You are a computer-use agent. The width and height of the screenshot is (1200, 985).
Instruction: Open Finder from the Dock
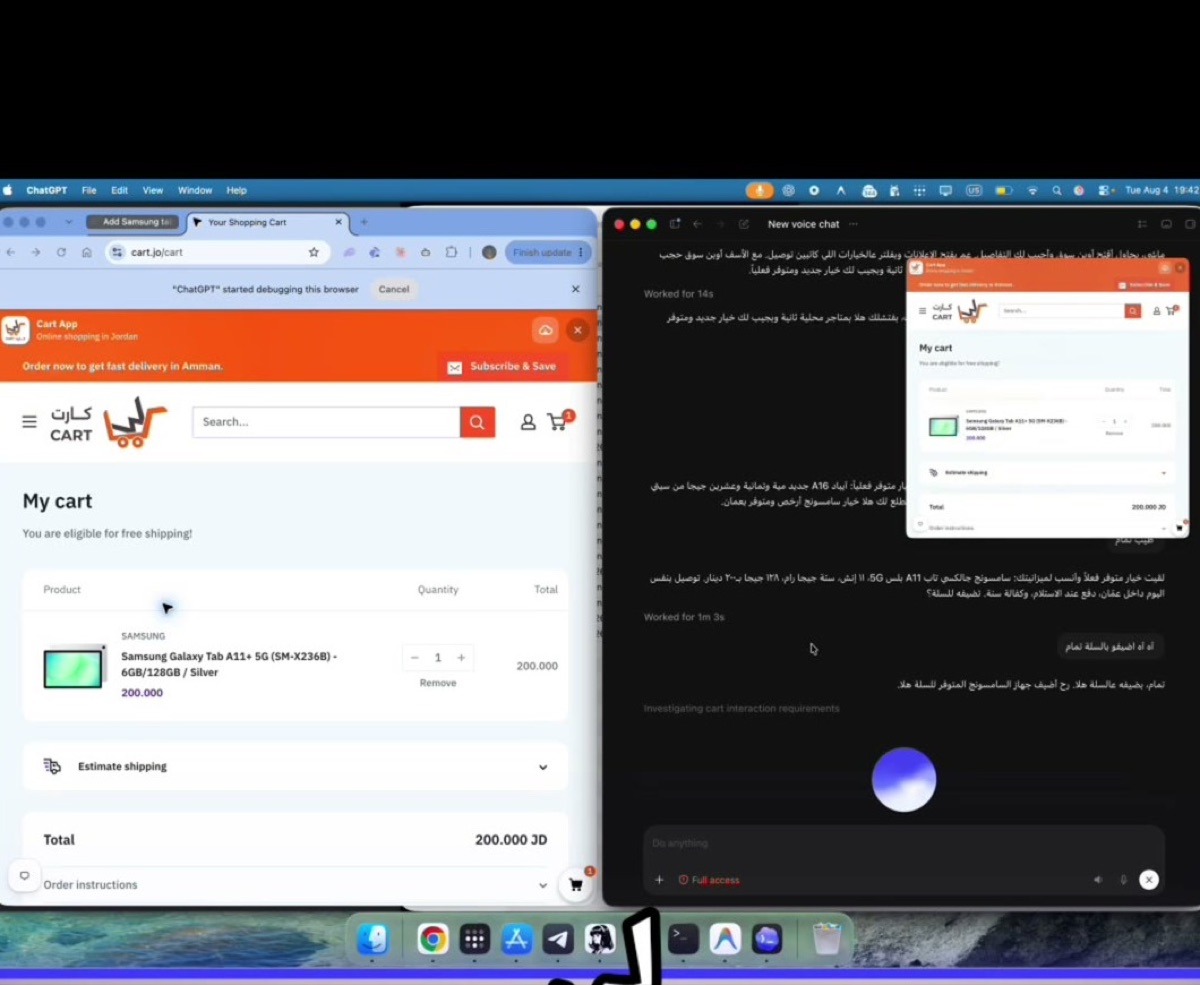(x=372, y=938)
